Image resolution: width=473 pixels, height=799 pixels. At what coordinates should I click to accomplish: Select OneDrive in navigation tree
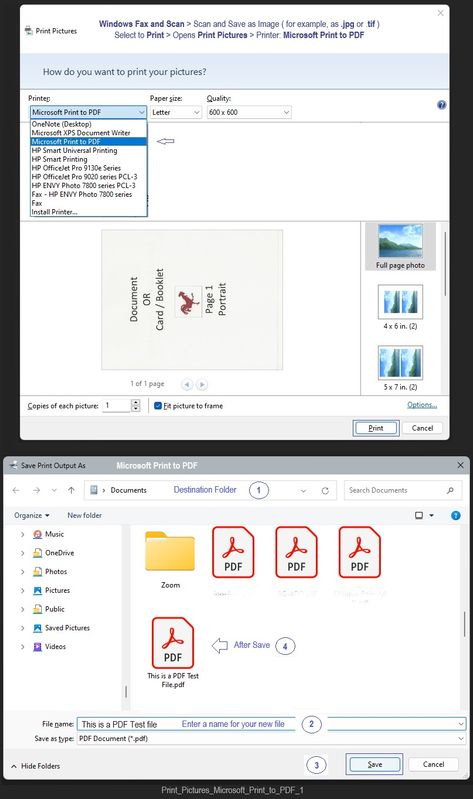(x=54, y=553)
